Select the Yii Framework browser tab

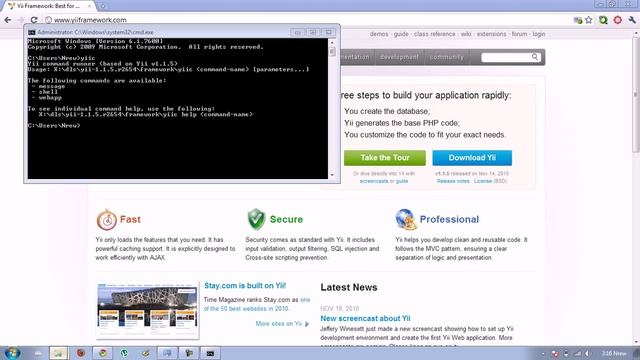[x=48, y=6]
